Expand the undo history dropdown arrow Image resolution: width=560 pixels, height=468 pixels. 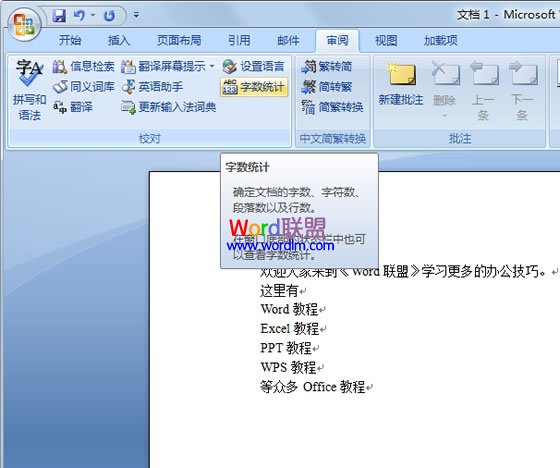click(x=93, y=16)
